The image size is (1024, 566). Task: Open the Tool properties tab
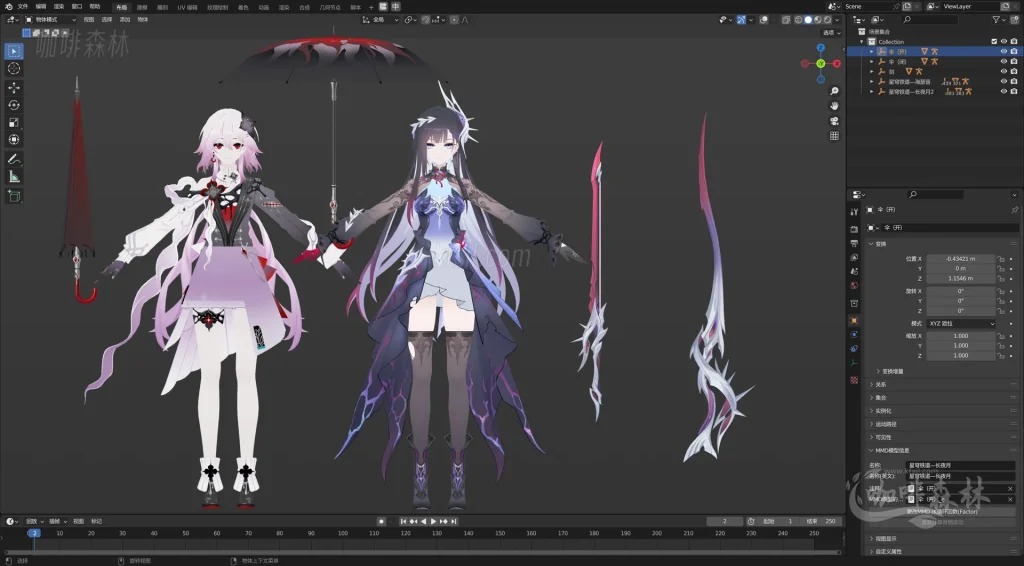[x=854, y=212]
